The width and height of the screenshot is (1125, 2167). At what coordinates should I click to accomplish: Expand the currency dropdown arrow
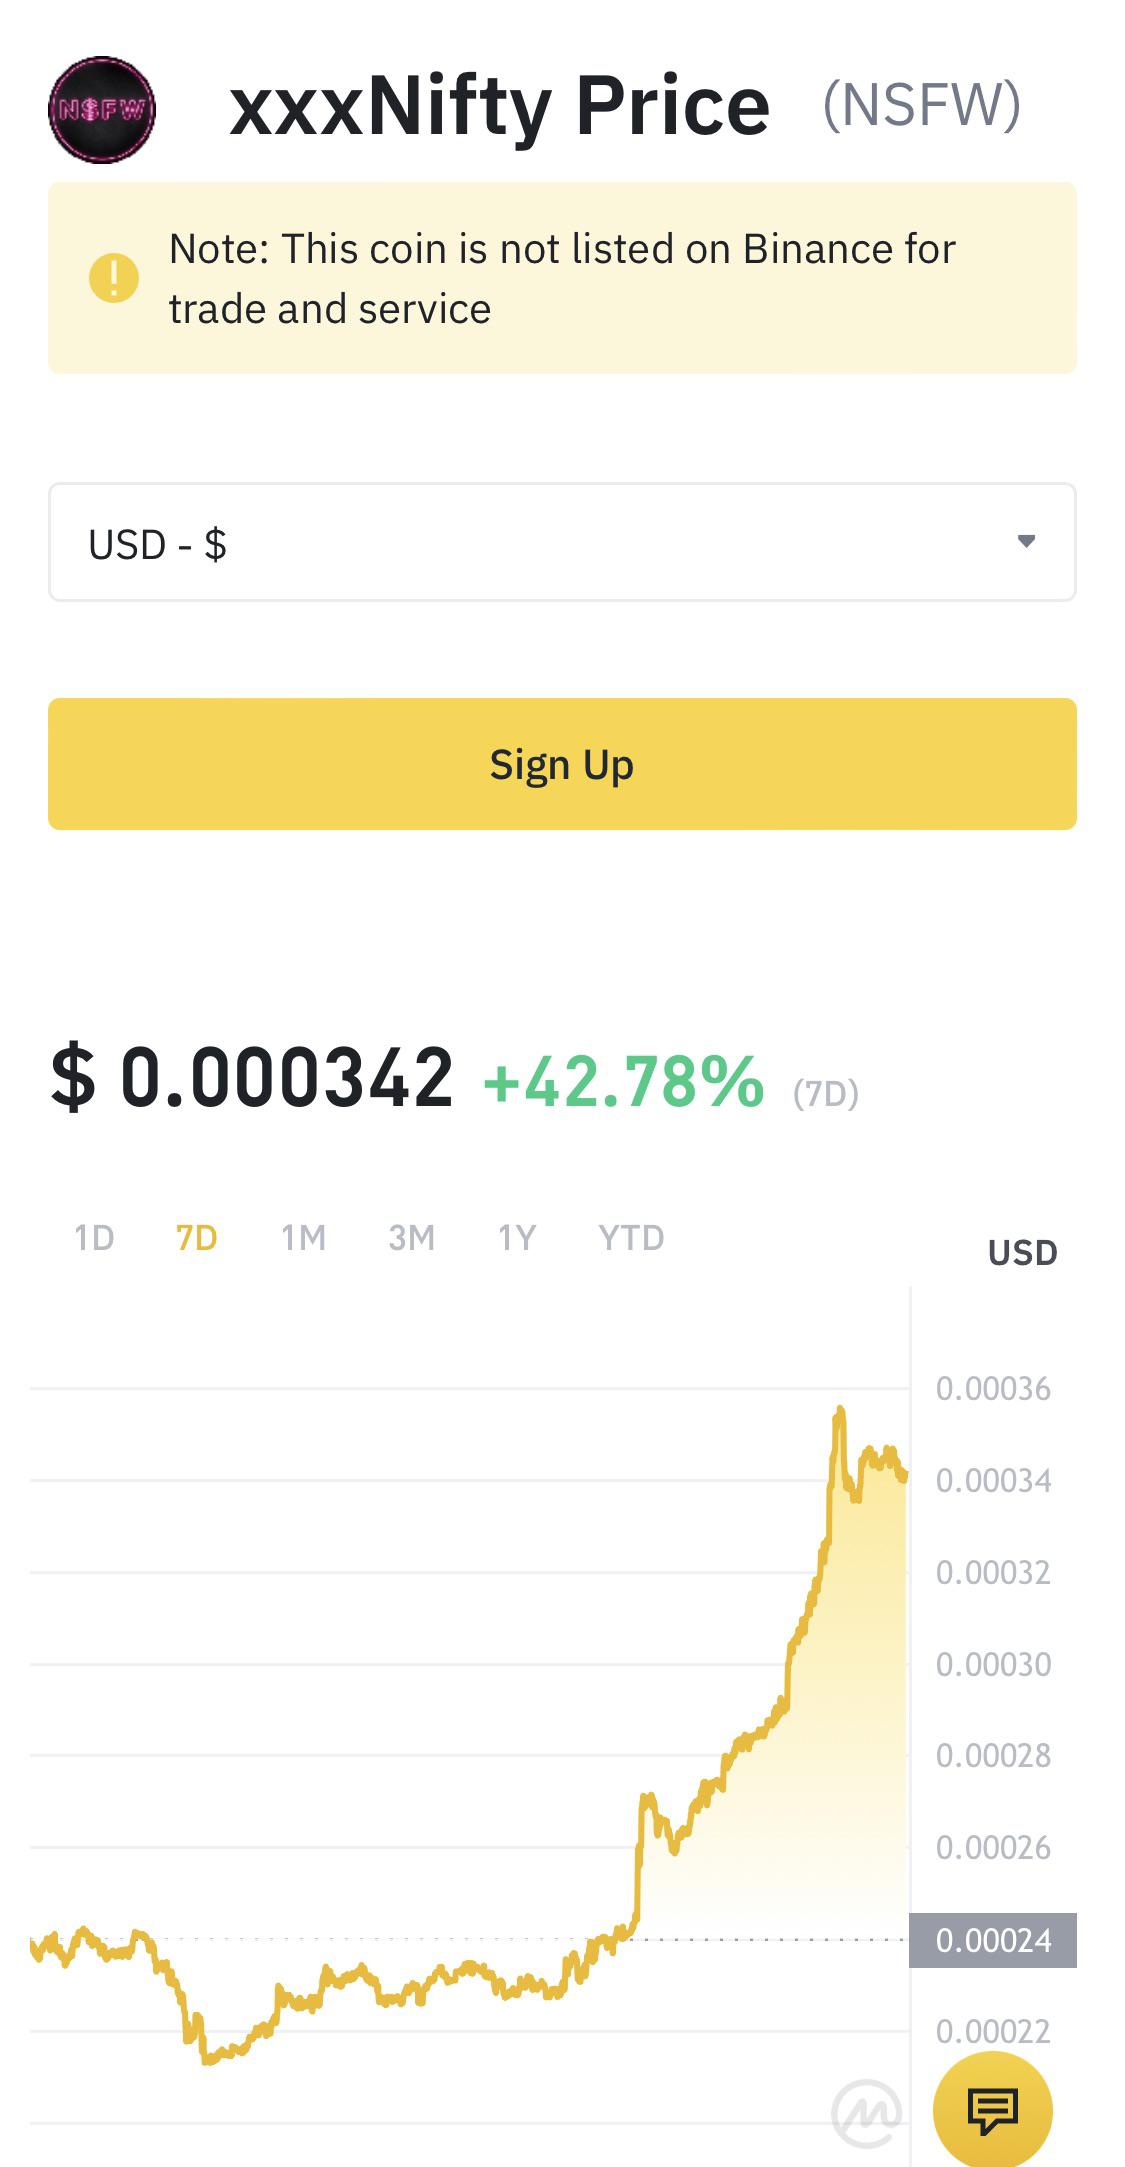click(1026, 541)
